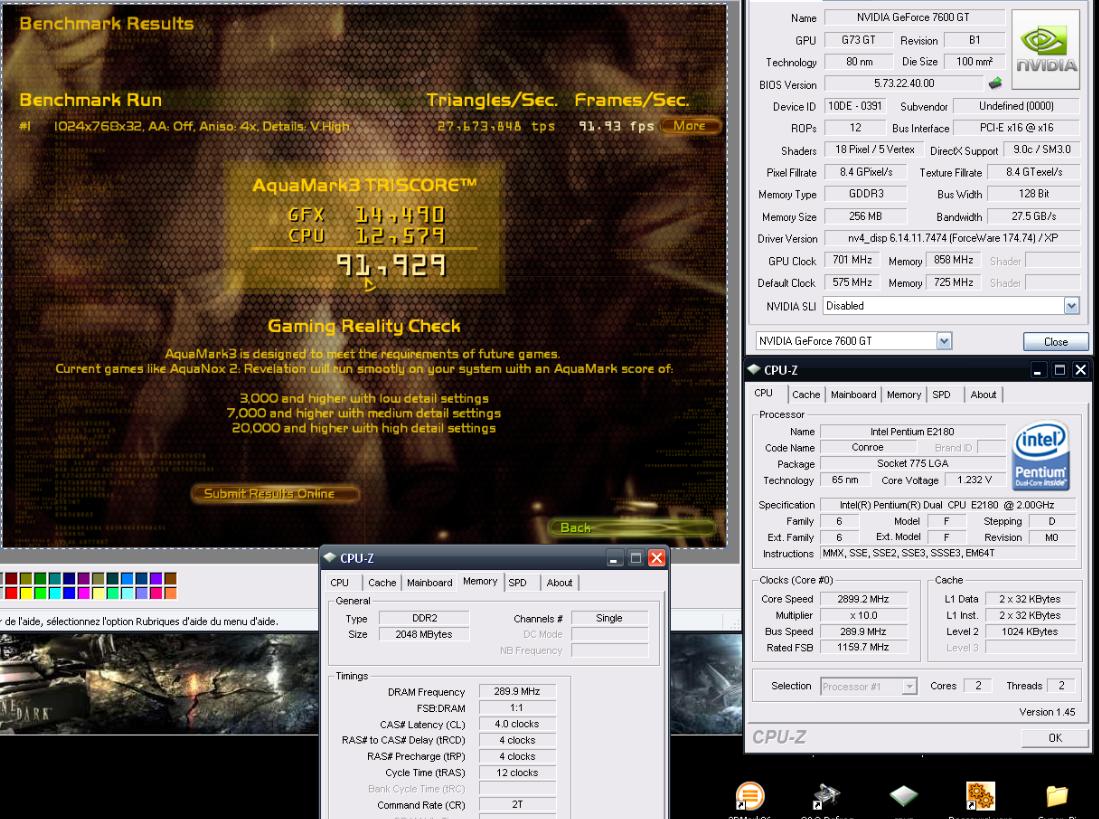The height and width of the screenshot is (819, 1099).
Task: Click the GFX score 14,490
Action: (400, 214)
